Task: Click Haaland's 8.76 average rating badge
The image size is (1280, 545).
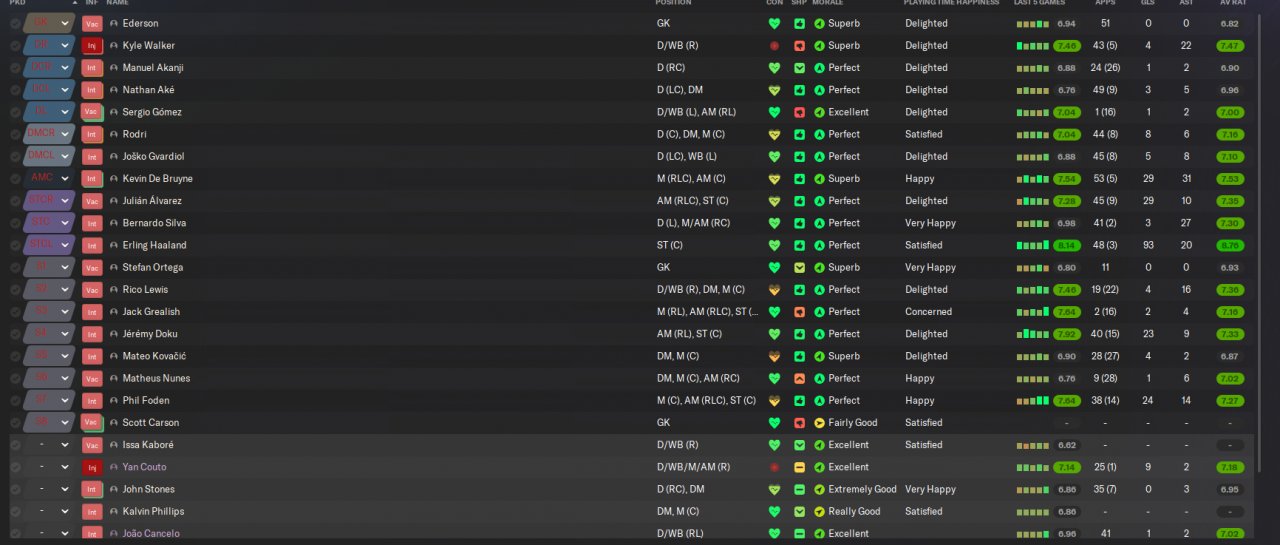Action: [x=1230, y=245]
